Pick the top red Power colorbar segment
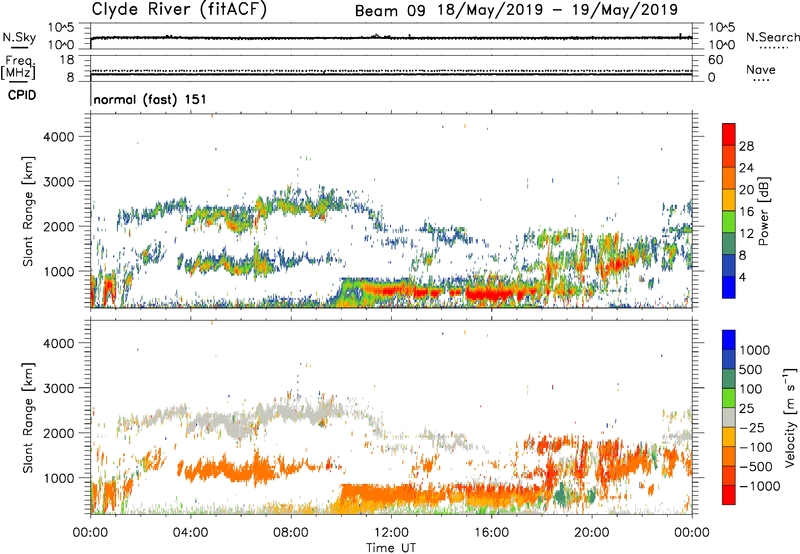 point(729,134)
